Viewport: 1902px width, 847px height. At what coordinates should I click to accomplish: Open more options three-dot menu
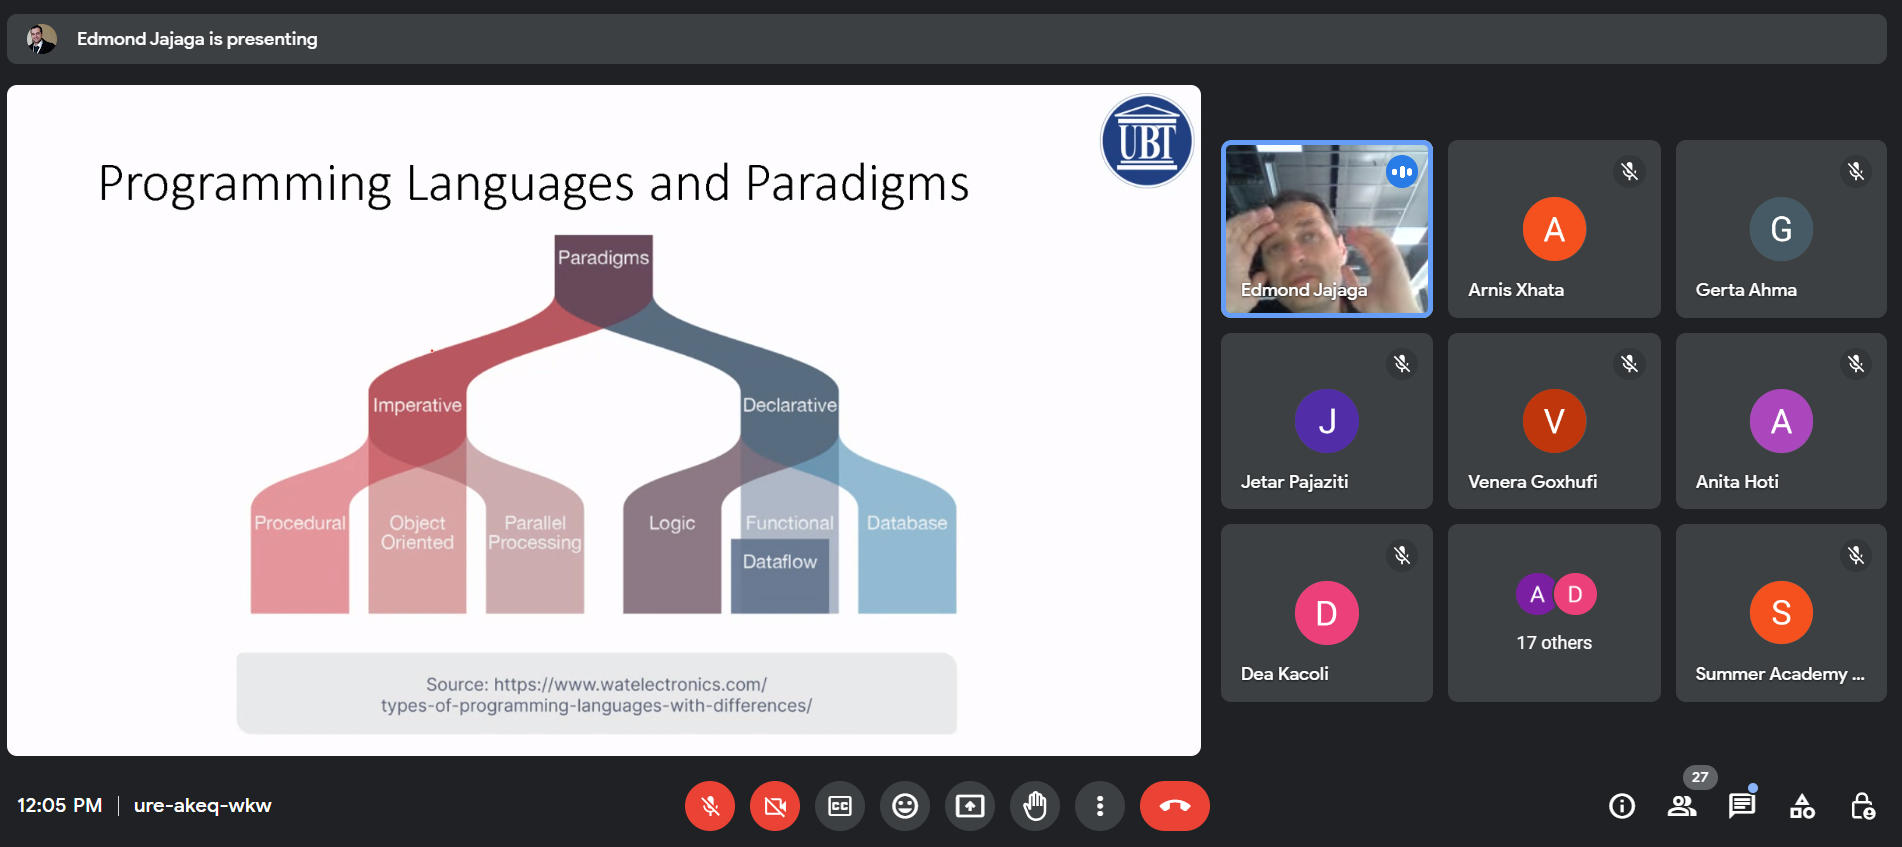click(1100, 806)
